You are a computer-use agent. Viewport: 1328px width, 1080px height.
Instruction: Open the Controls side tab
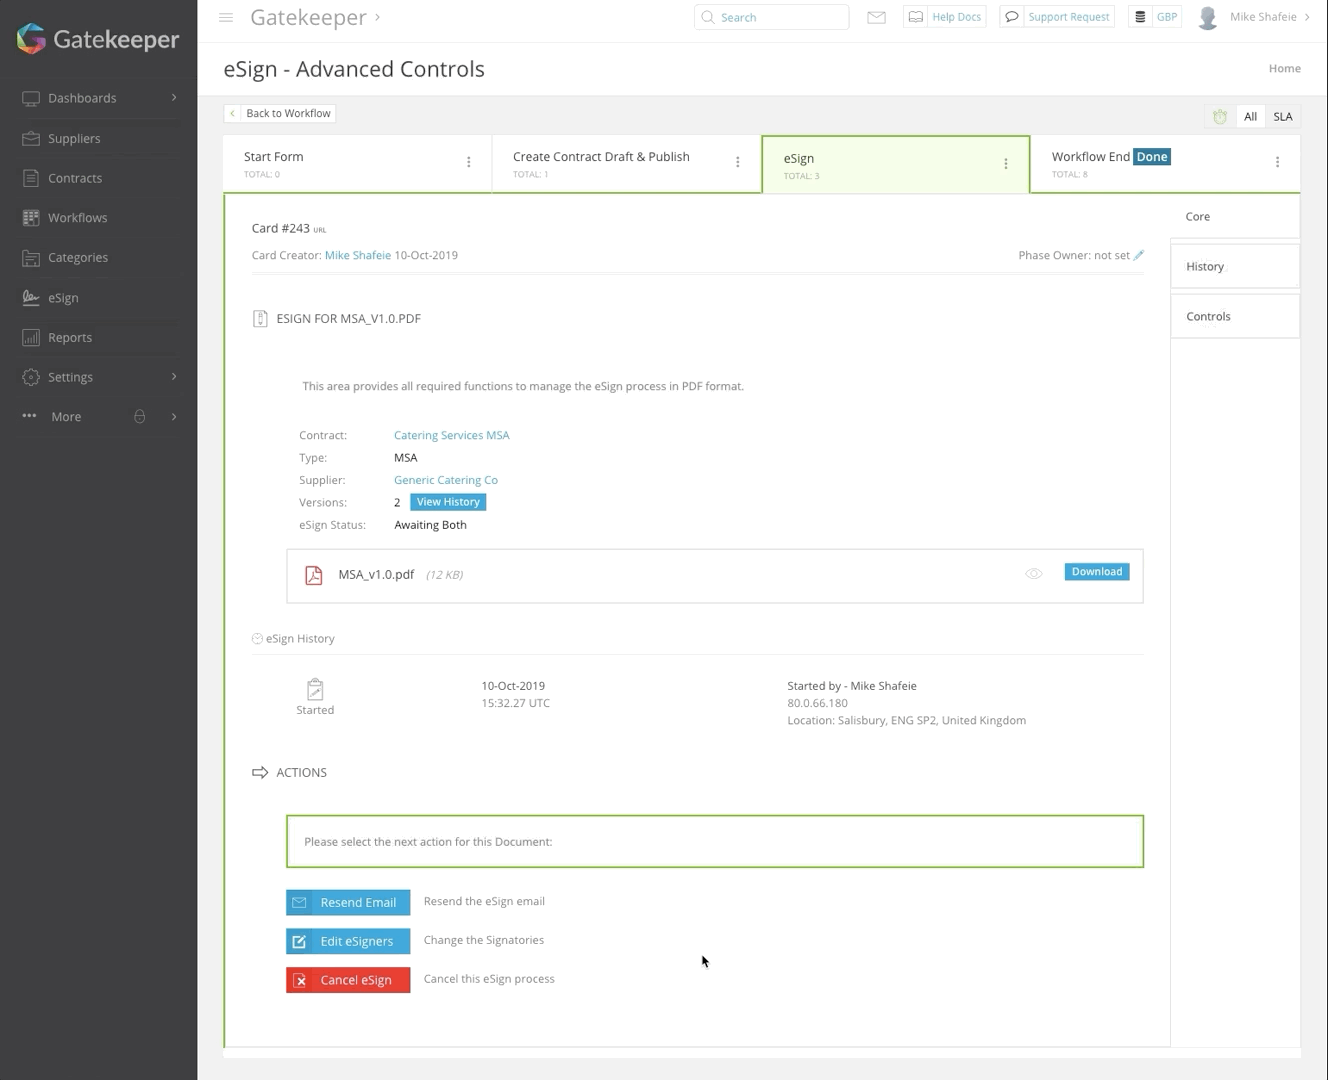click(1235, 316)
